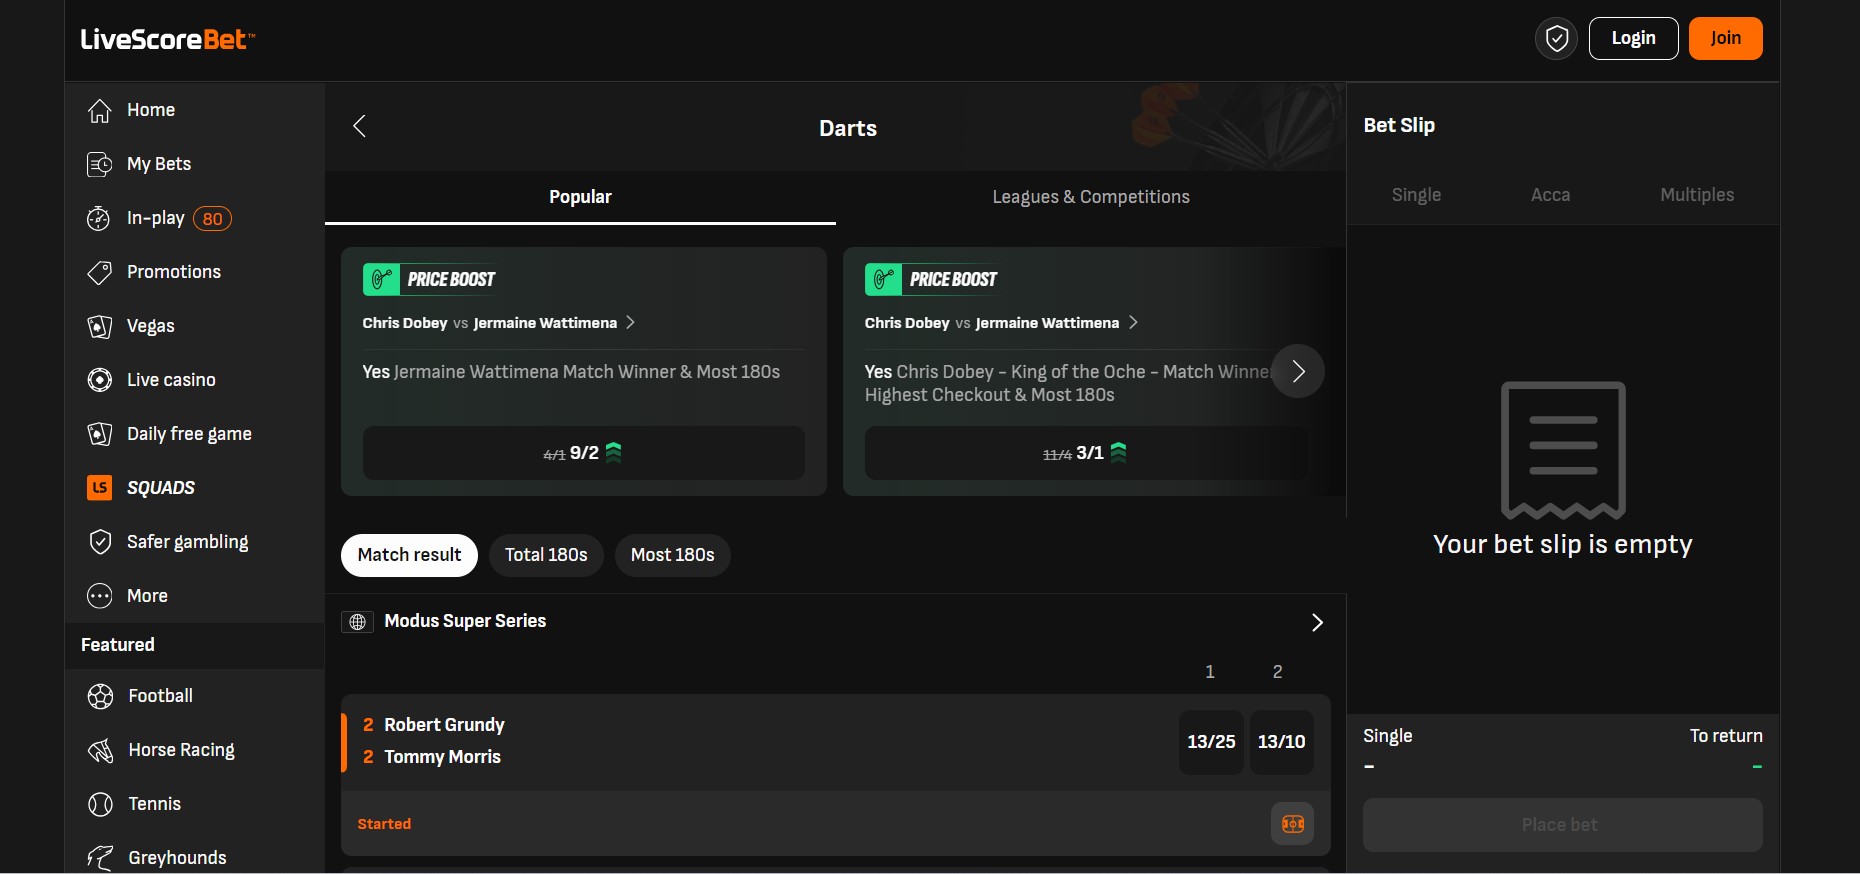The height and width of the screenshot is (874, 1860).
Task: Open the Live casino section
Action: [171, 380]
